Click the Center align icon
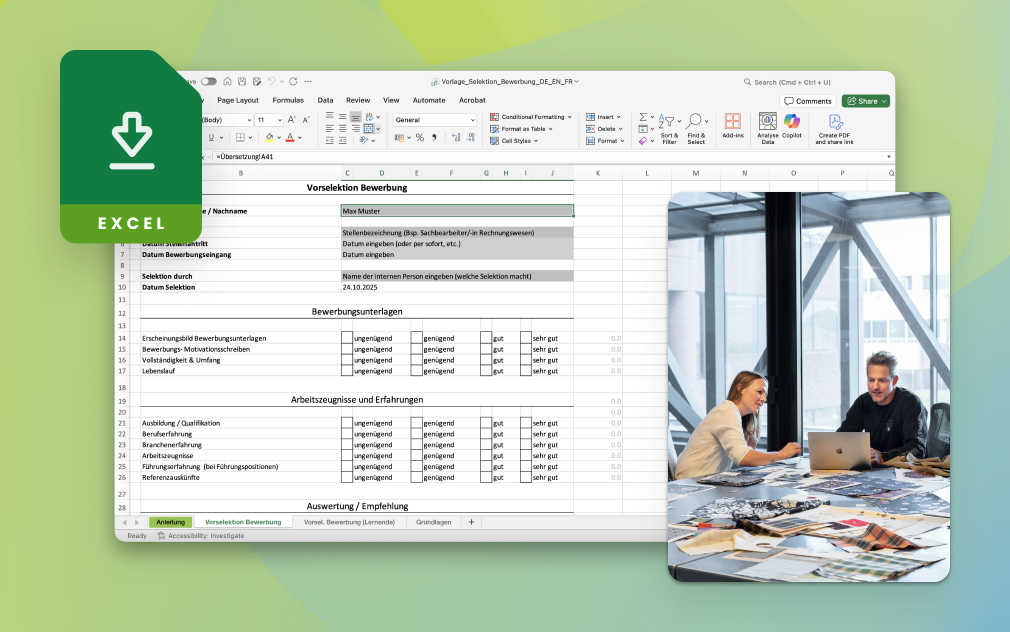The height and width of the screenshot is (632, 1010). [343, 129]
